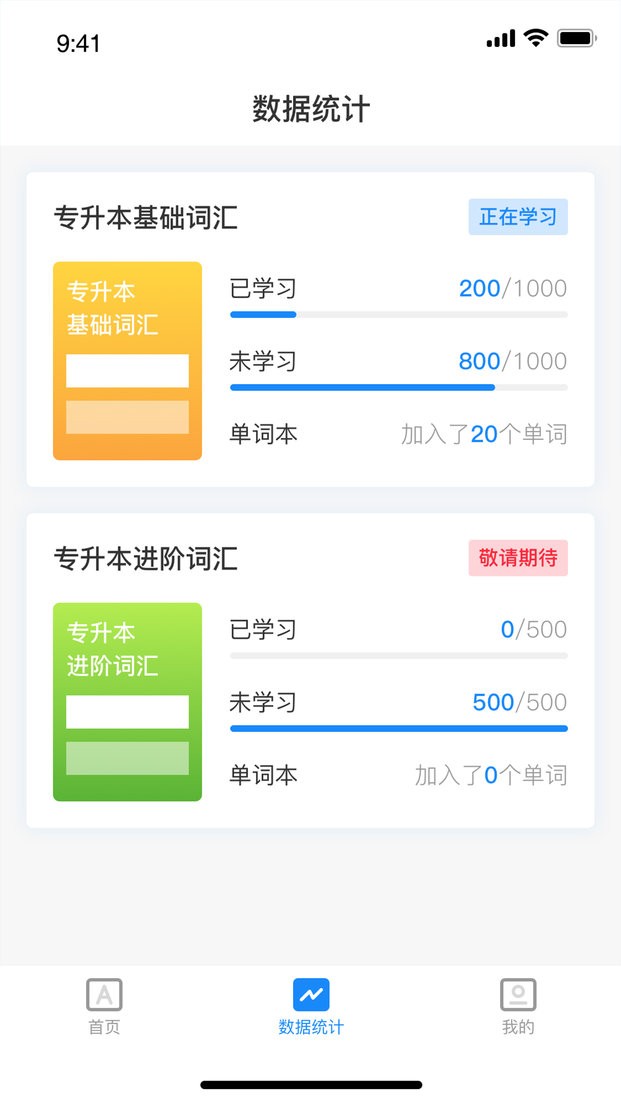Switch to the 我的 tab label

pos(518,1027)
